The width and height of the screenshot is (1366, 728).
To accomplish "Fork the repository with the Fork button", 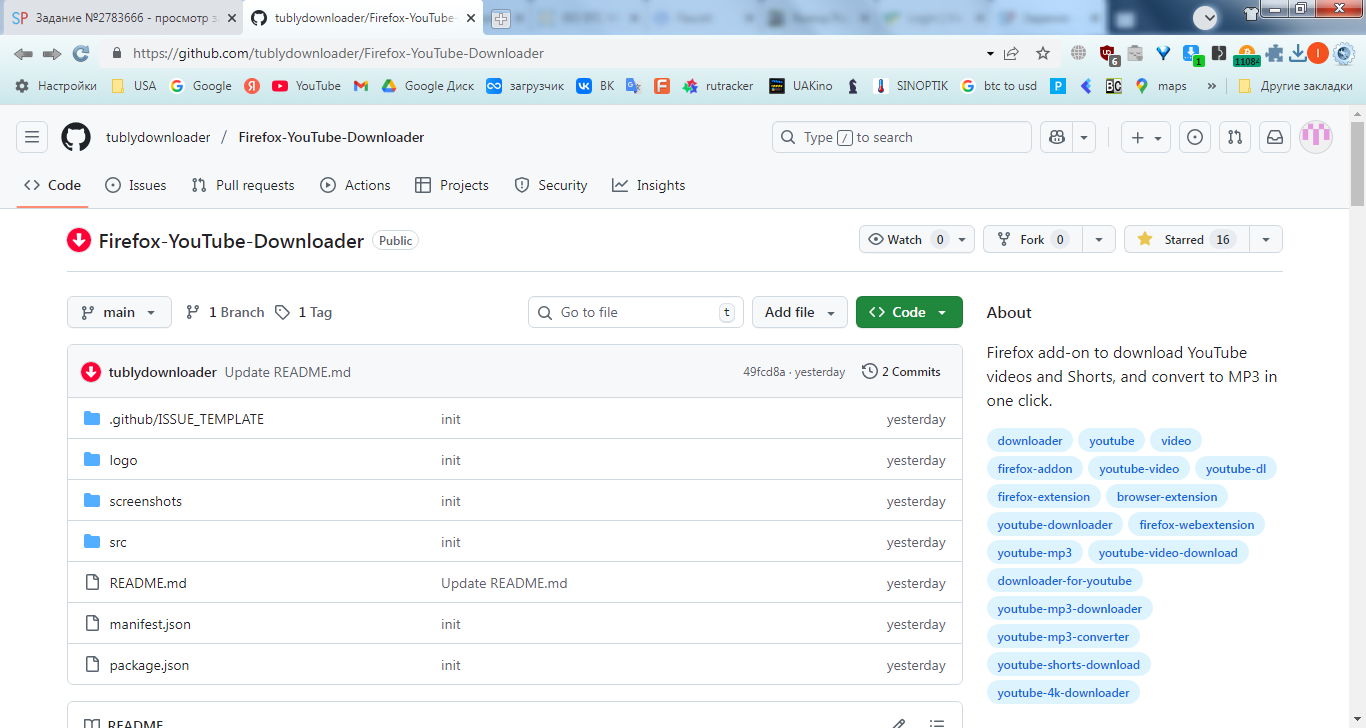I will (x=1033, y=239).
